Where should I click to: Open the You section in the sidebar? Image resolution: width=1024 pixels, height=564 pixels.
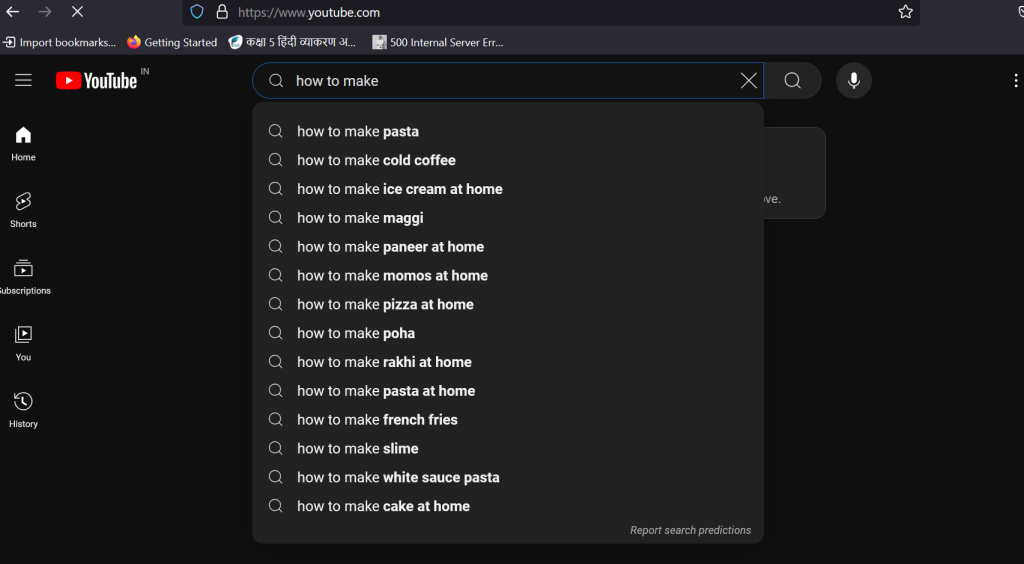[x=24, y=343]
